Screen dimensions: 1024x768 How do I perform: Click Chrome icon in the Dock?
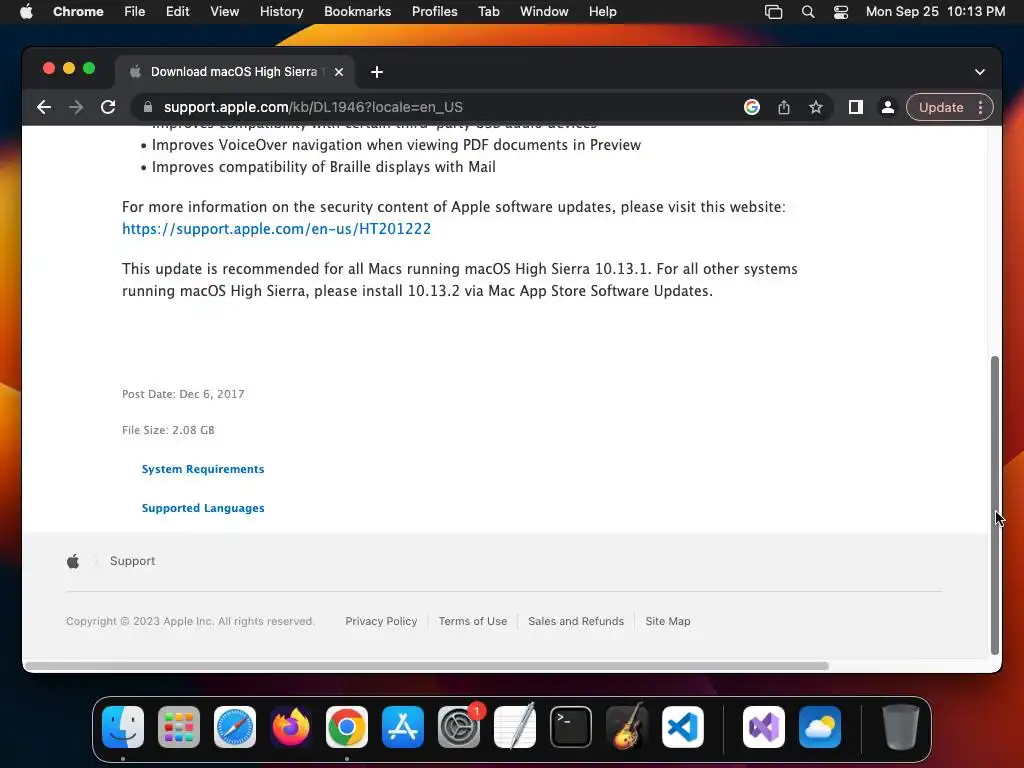click(x=347, y=727)
